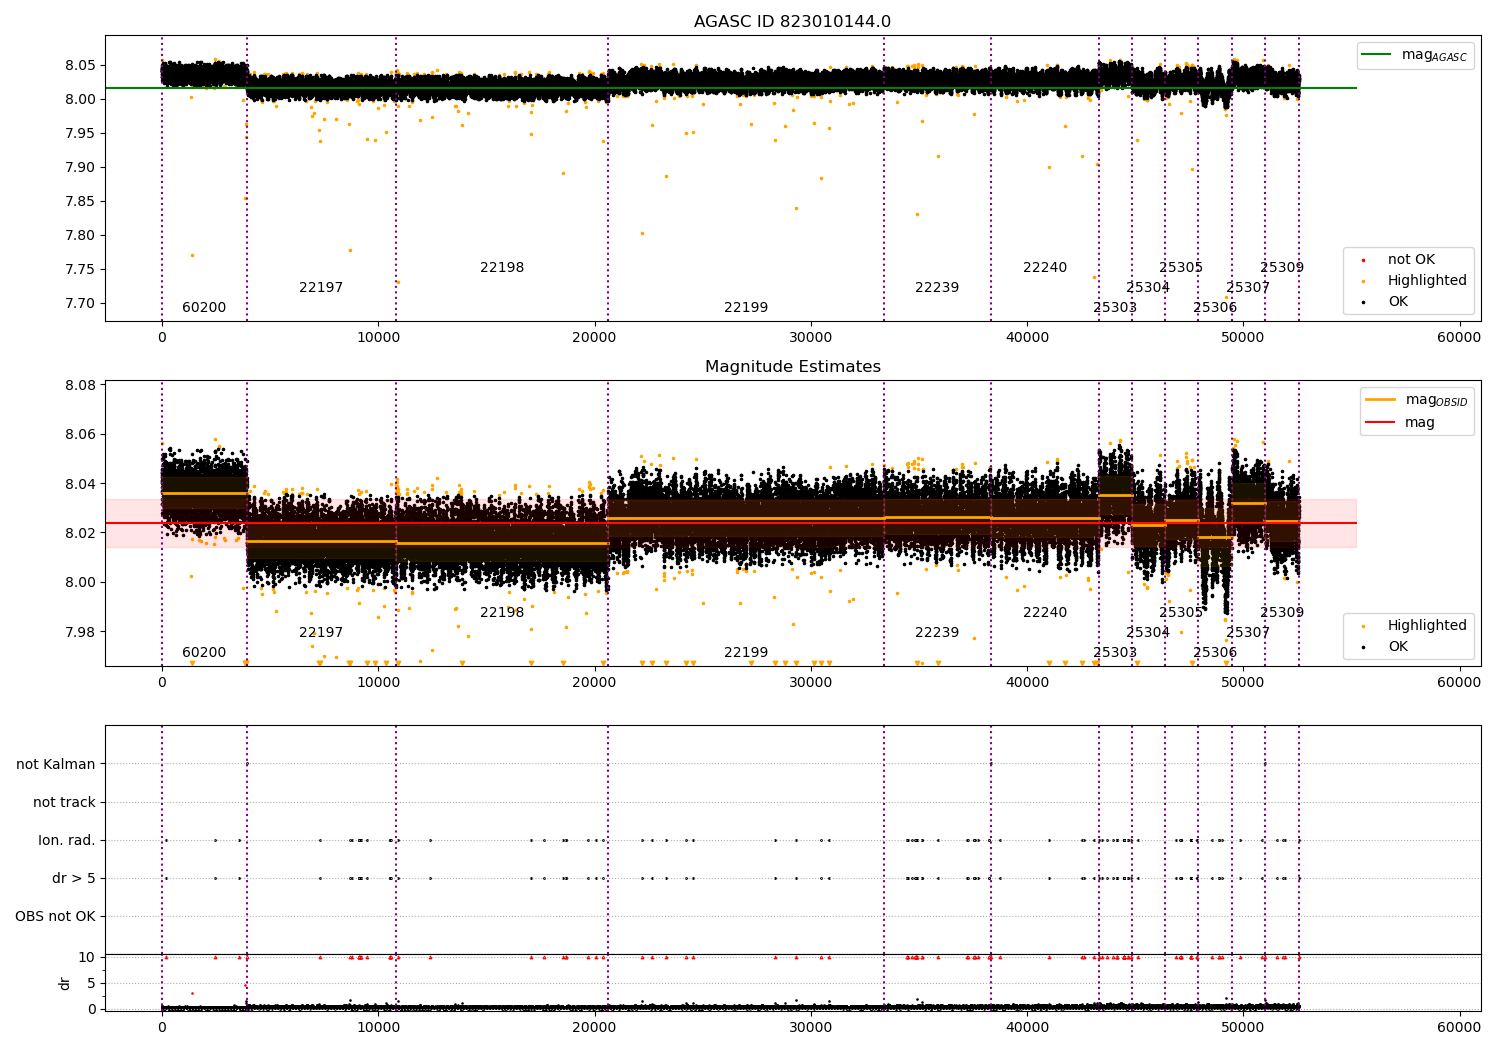
Task: Select 'Highlighted' in Magnitude Estimates legend
Action: coord(1414,626)
